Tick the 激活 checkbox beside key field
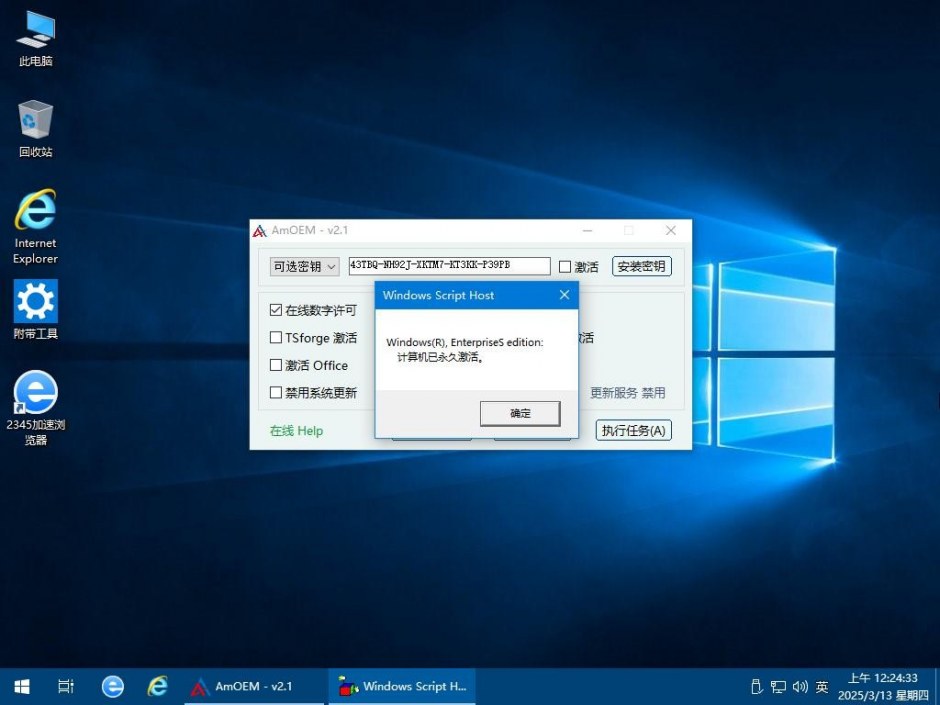Screen dimensions: 940x705 click(x=565, y=267)
